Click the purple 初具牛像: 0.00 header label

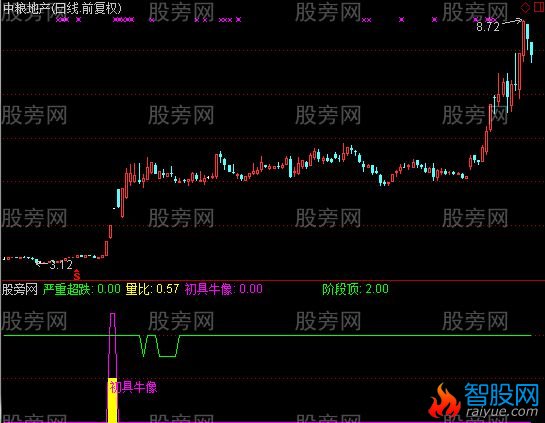(223, 289)
